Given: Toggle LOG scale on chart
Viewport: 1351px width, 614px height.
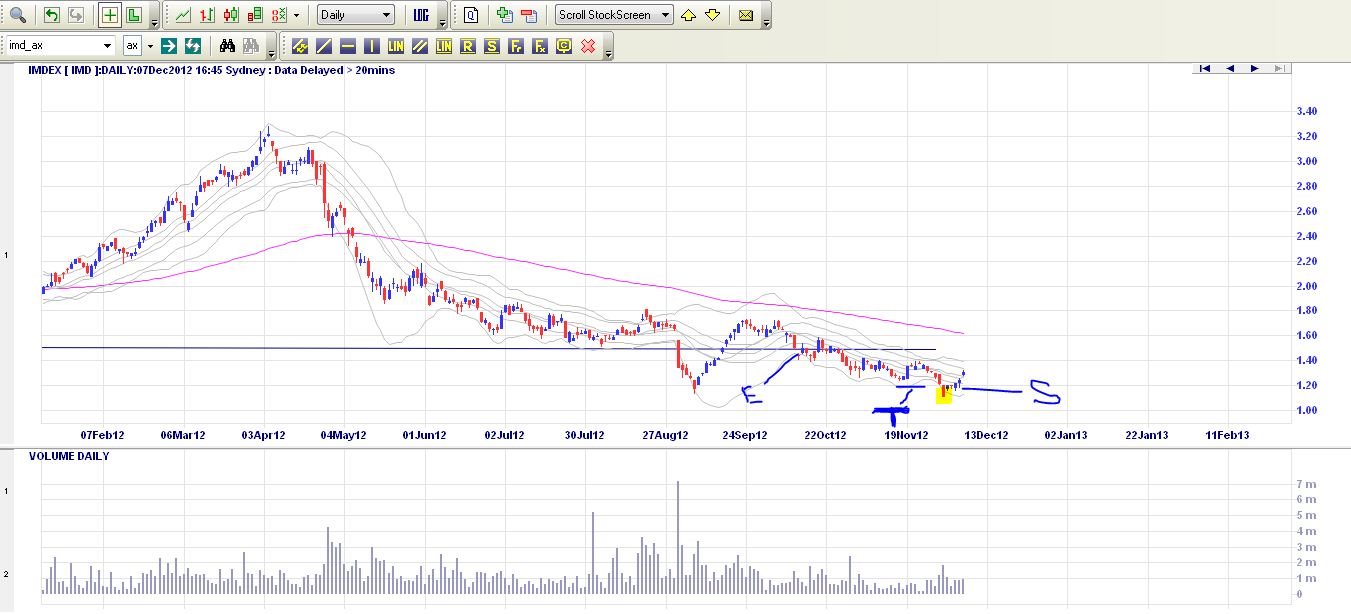Looking at the screenshot, I should tap(420, 15).
